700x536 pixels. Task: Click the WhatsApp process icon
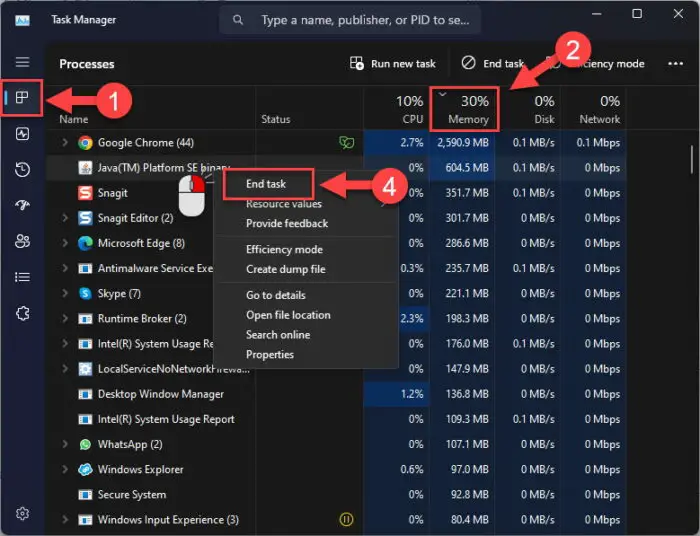coord(85,445)
